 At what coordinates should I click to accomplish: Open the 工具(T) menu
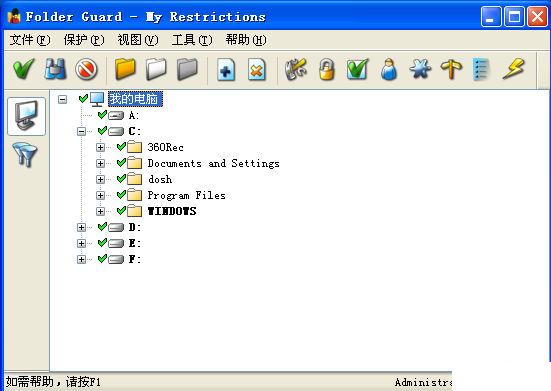tap(192, 40)
